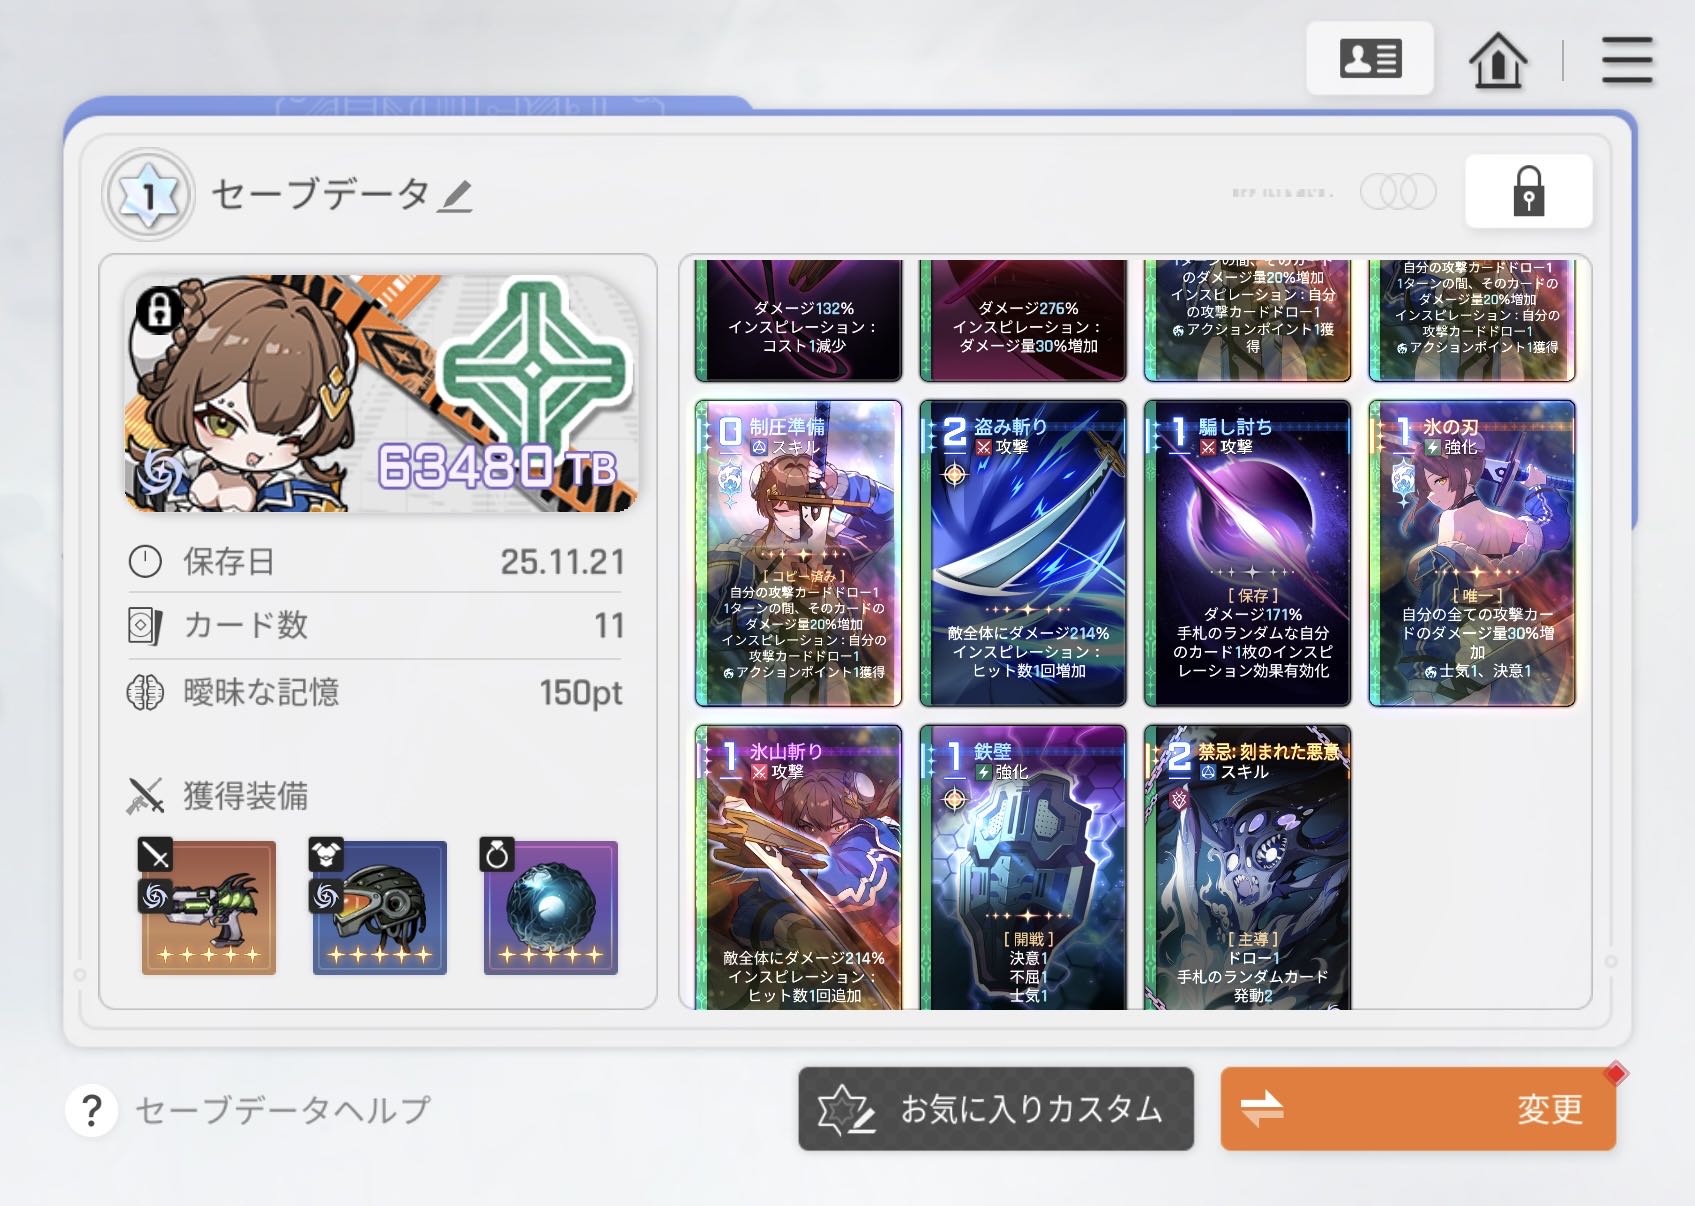Click the question mark help icon
Screen dimensions: 1695x1206
click(91, 1109)
